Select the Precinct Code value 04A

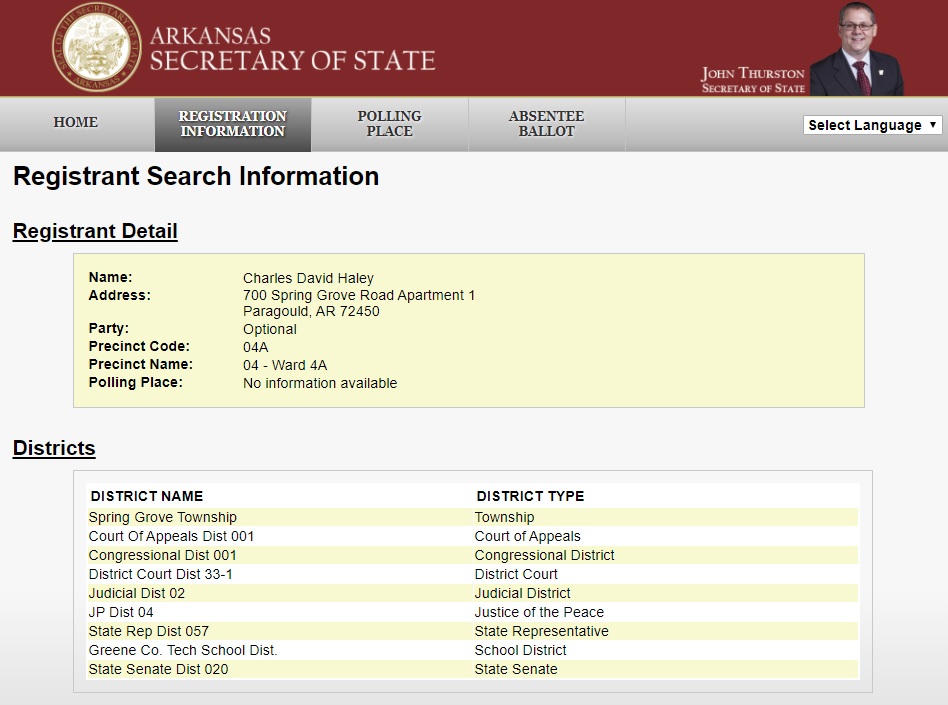[x=256, y=347]
